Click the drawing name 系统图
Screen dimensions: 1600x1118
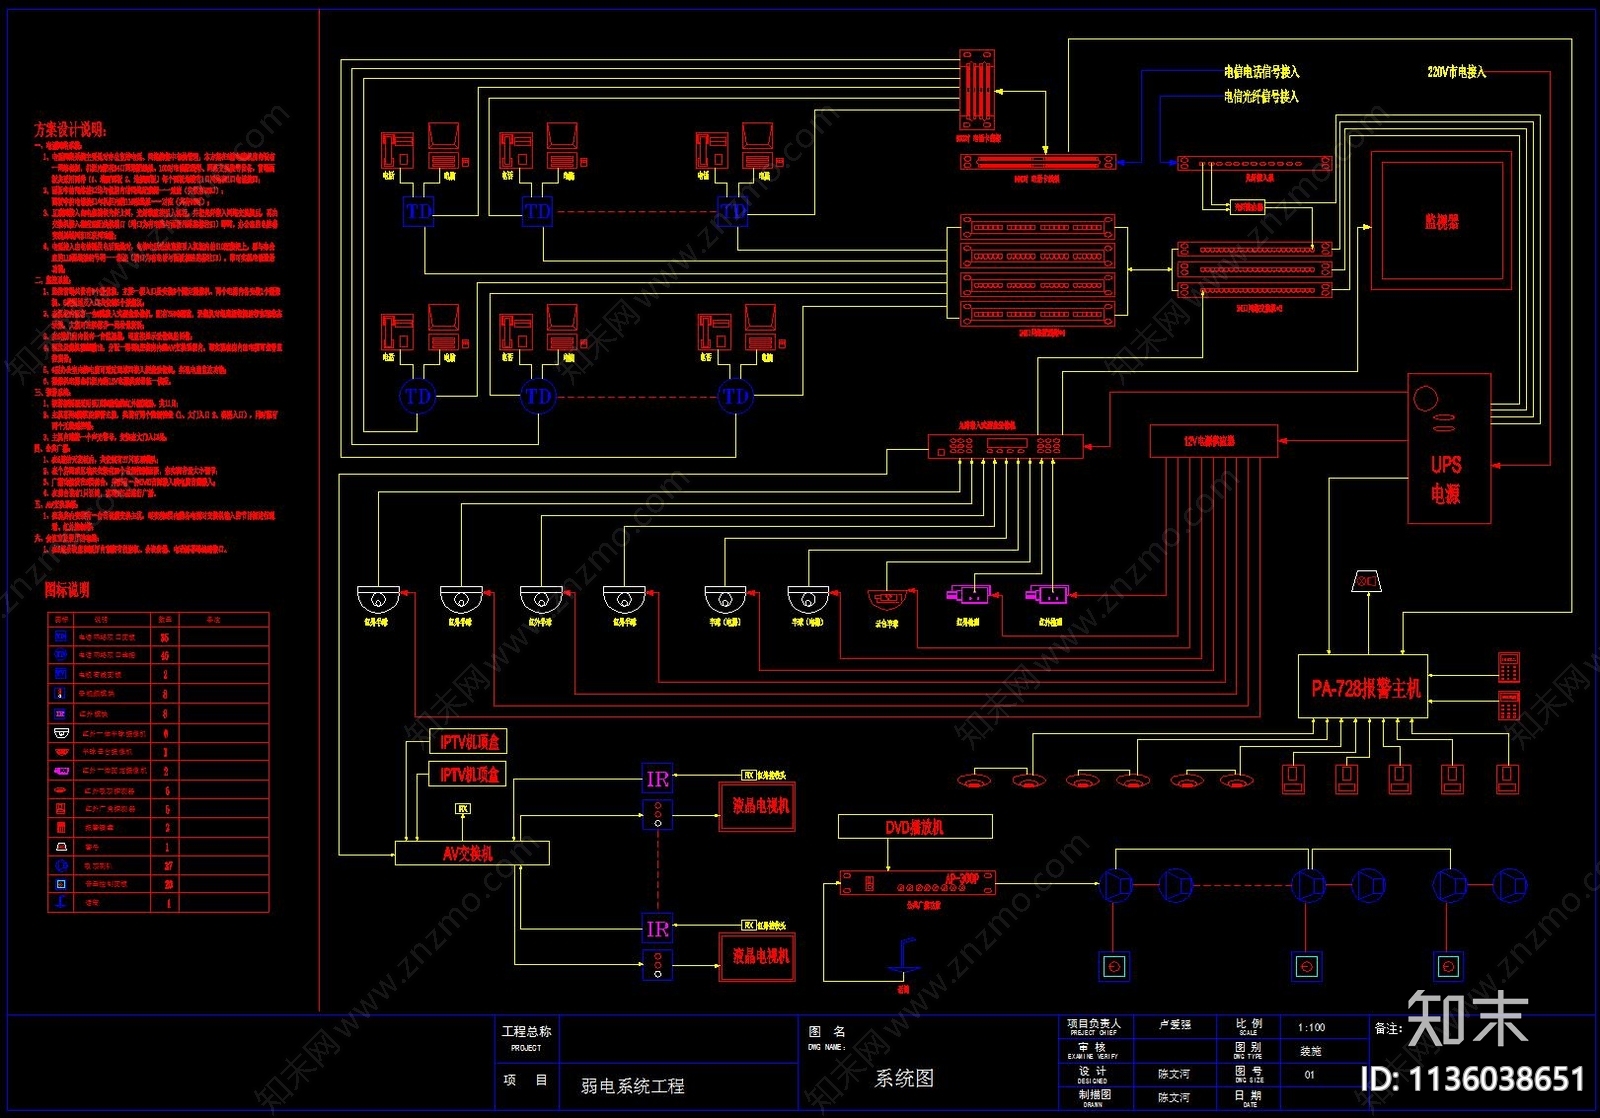(905, 1078)
